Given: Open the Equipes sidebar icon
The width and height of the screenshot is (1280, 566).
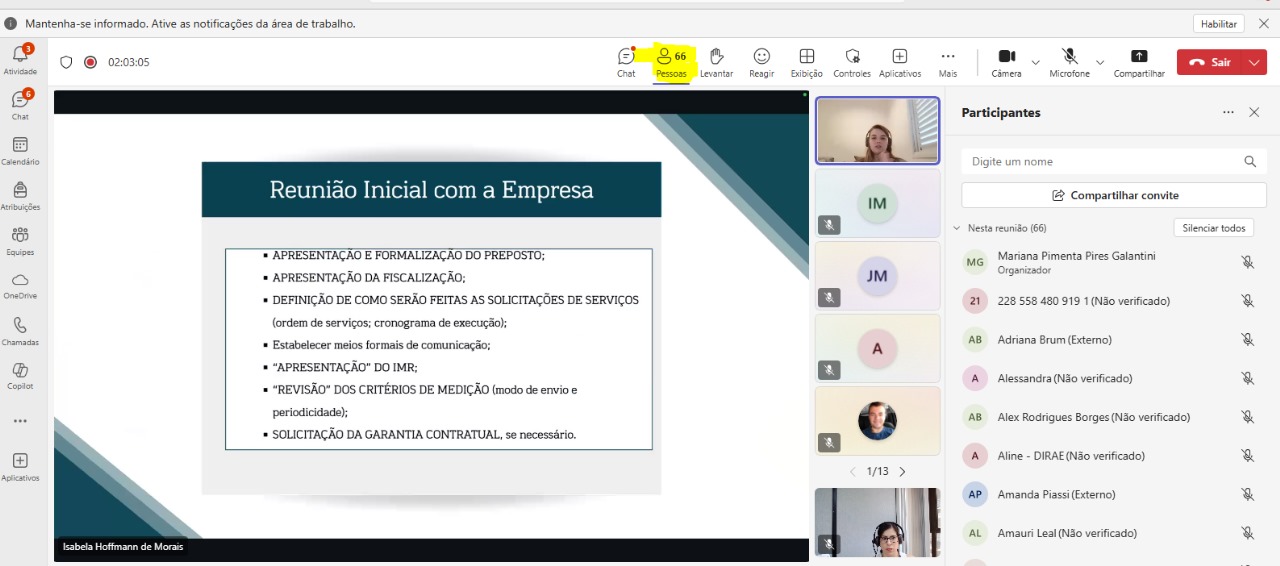Looking at the screenshot, I should (x=20, y=240).
